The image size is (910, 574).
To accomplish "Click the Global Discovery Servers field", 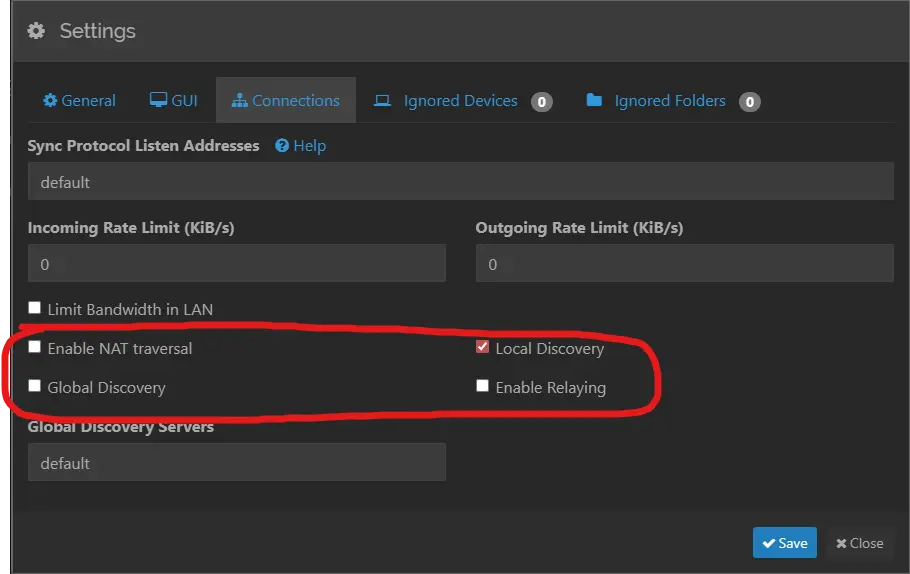I will pyautogui.click(x=236, y=463).
